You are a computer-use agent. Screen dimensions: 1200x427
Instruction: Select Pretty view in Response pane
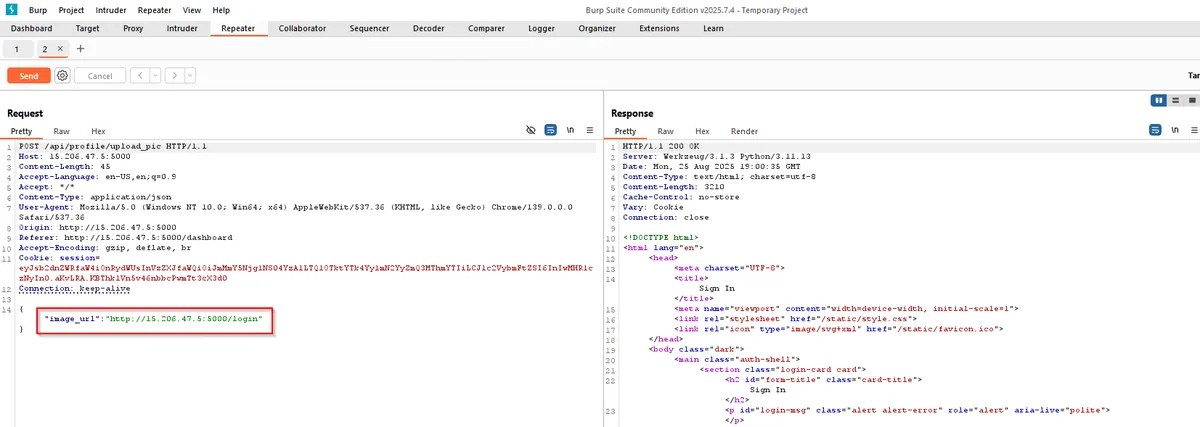click(625, 131)
